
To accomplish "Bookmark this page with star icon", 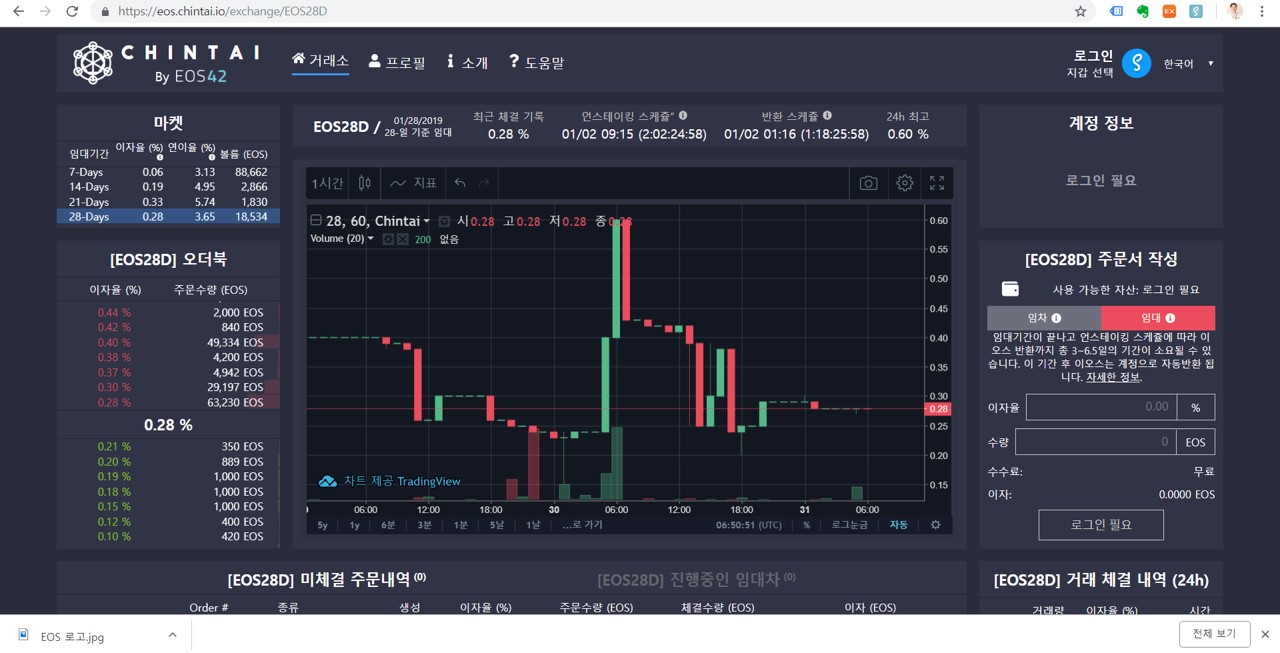I will click(x=1080, y=12).
